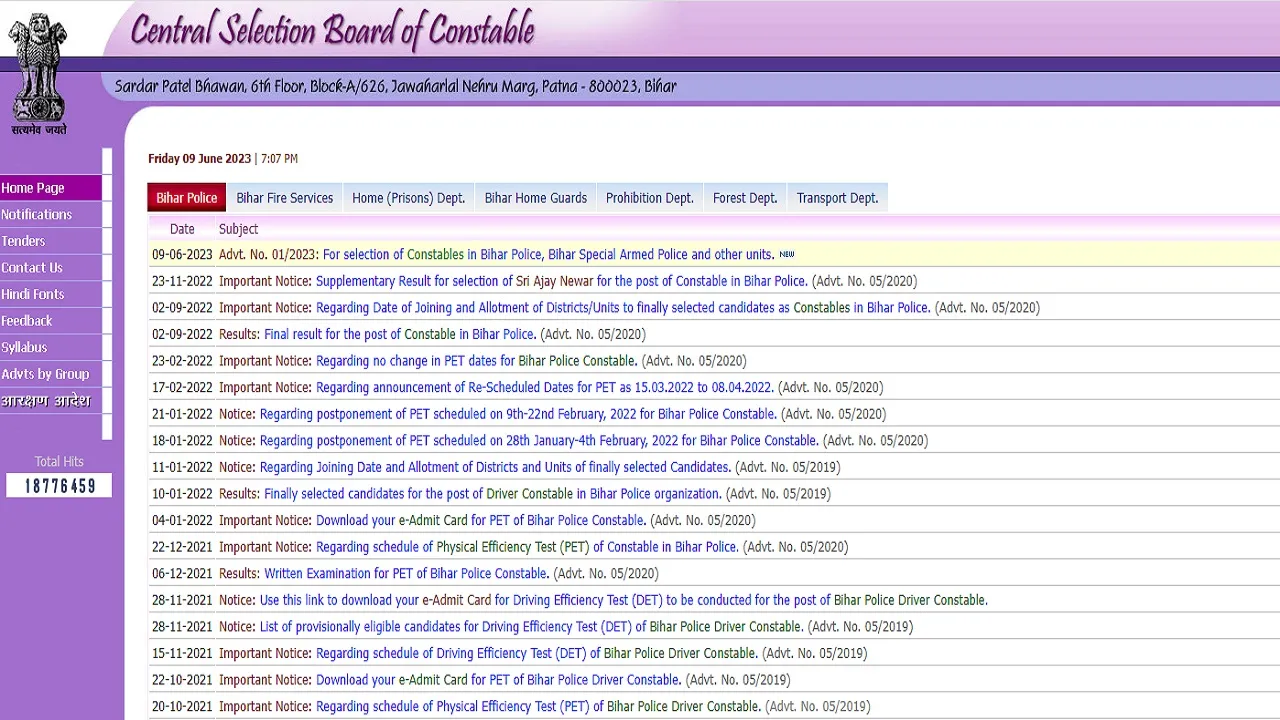Screen dimensions: 1280x720
Task: Select the Transport Dept. tab
Action: point(838,198)
